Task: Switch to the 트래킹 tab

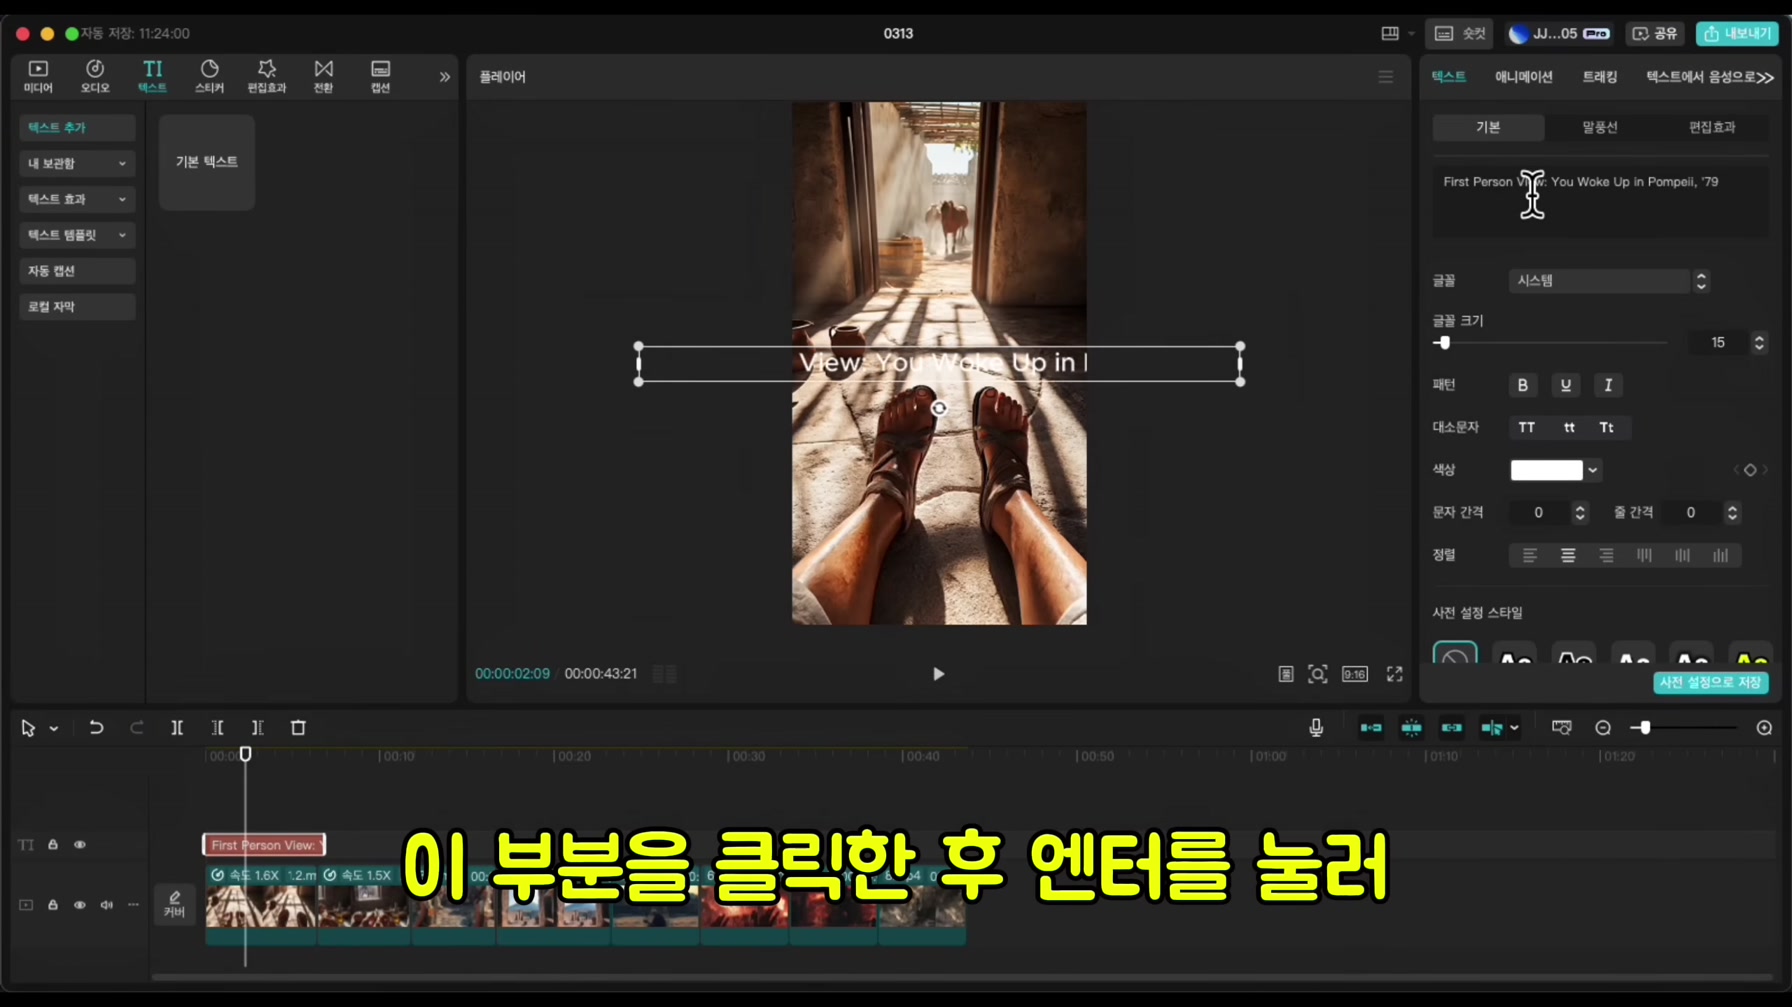Action: 1599,77
